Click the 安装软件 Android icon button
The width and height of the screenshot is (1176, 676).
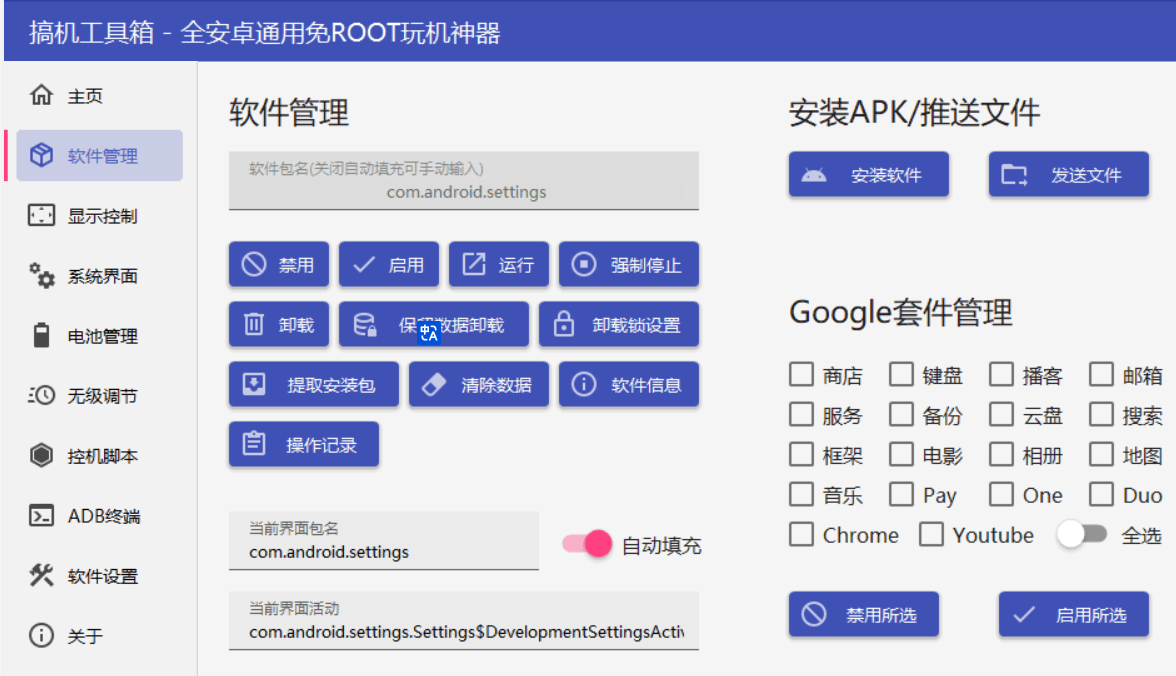814,176
